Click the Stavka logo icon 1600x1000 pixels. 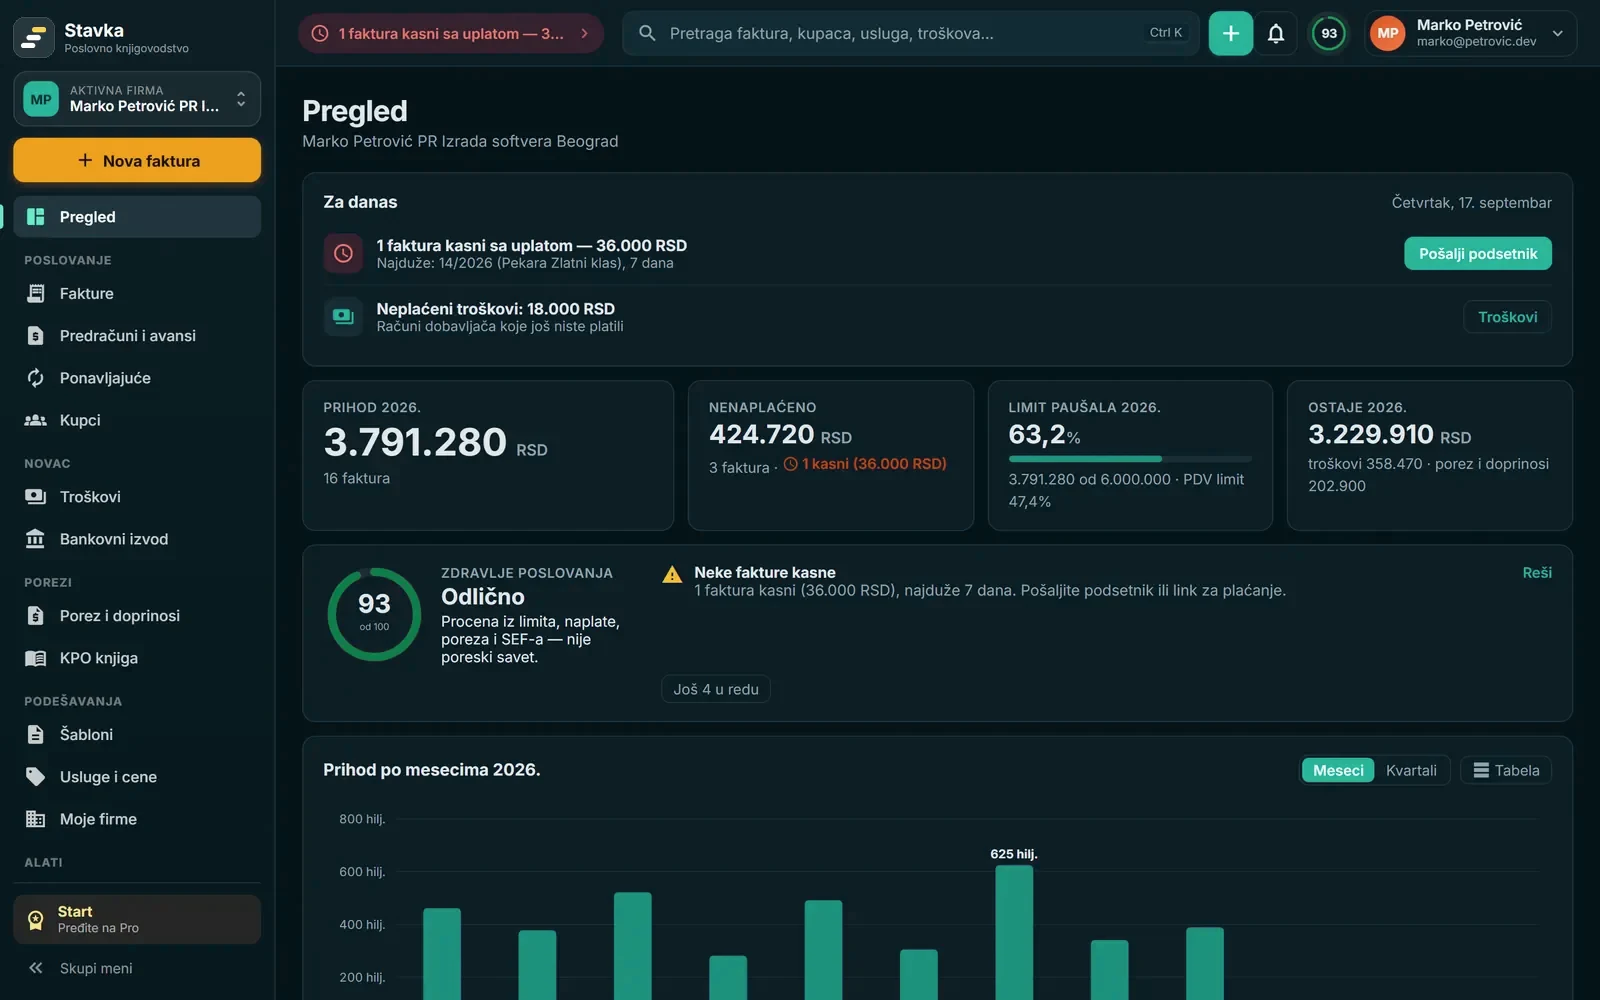(x=34, y=38)
